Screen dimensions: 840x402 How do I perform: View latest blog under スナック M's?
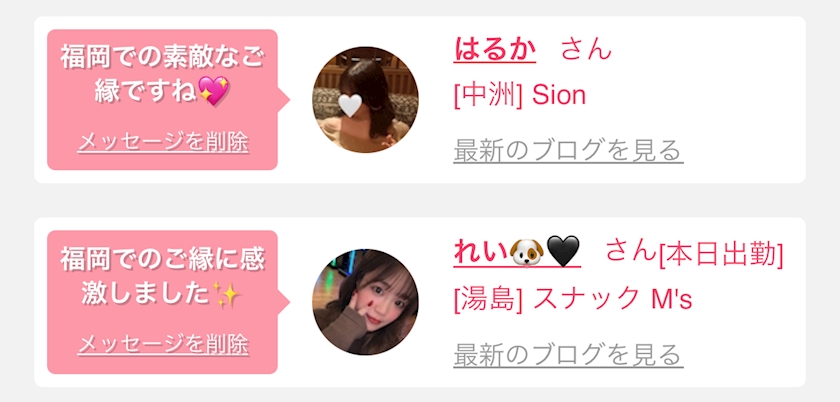(568, 354)
